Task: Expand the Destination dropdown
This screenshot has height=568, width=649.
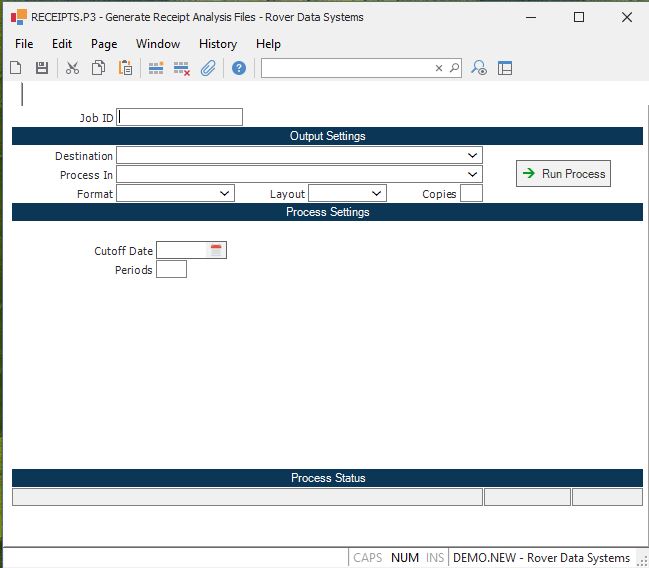Action: [x=472, y=156]
